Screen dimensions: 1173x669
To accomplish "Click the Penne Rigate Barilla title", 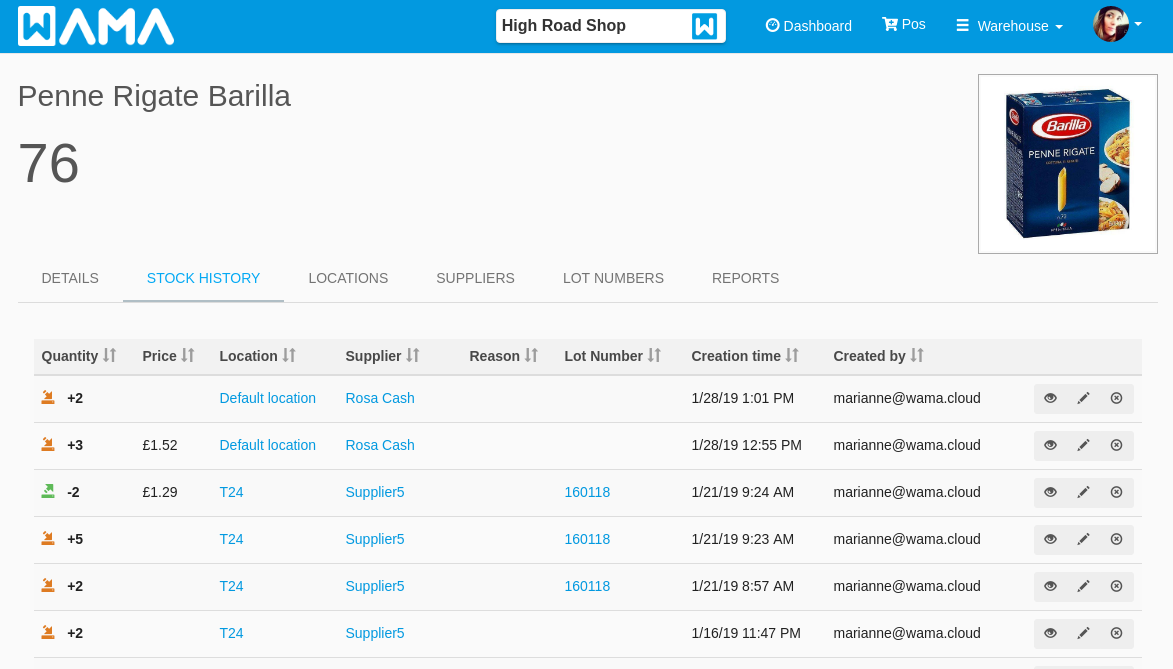I will point(154,96).
